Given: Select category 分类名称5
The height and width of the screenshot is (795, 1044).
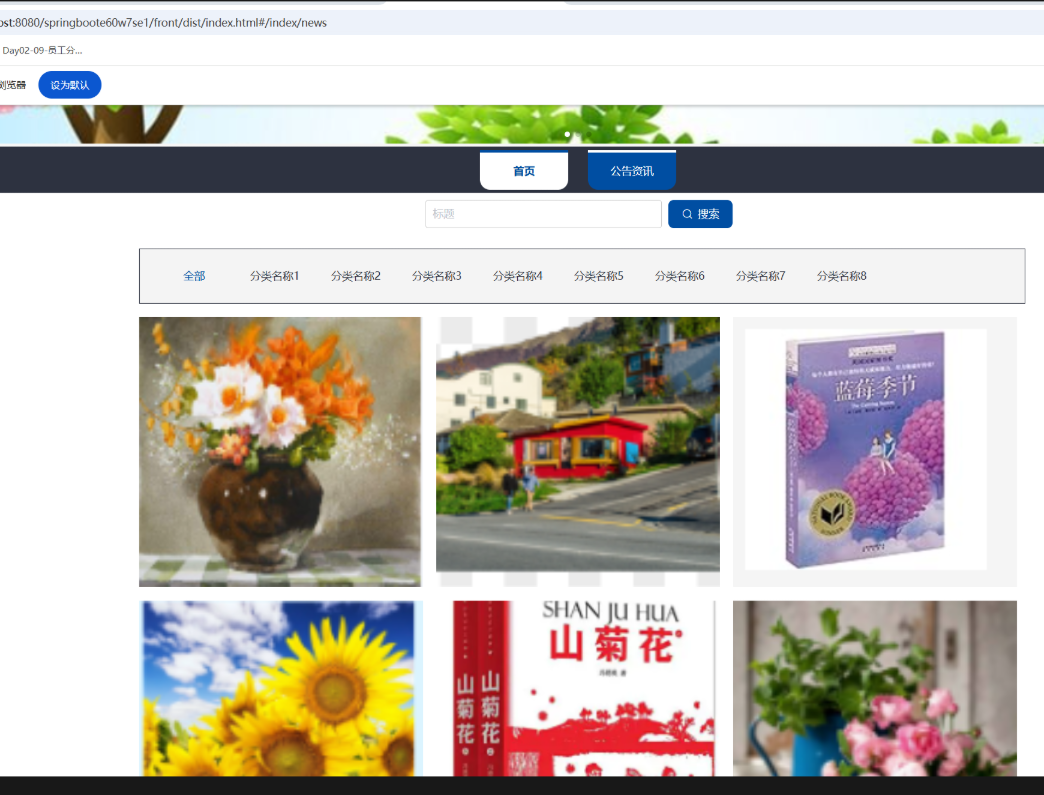Looking at the screenshot, I should point(599,276).
